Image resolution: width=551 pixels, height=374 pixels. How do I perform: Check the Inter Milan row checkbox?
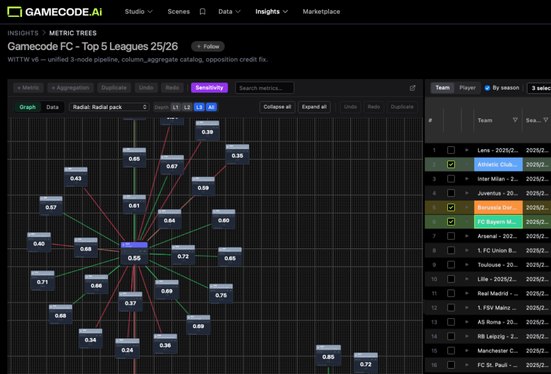[451, 179]
